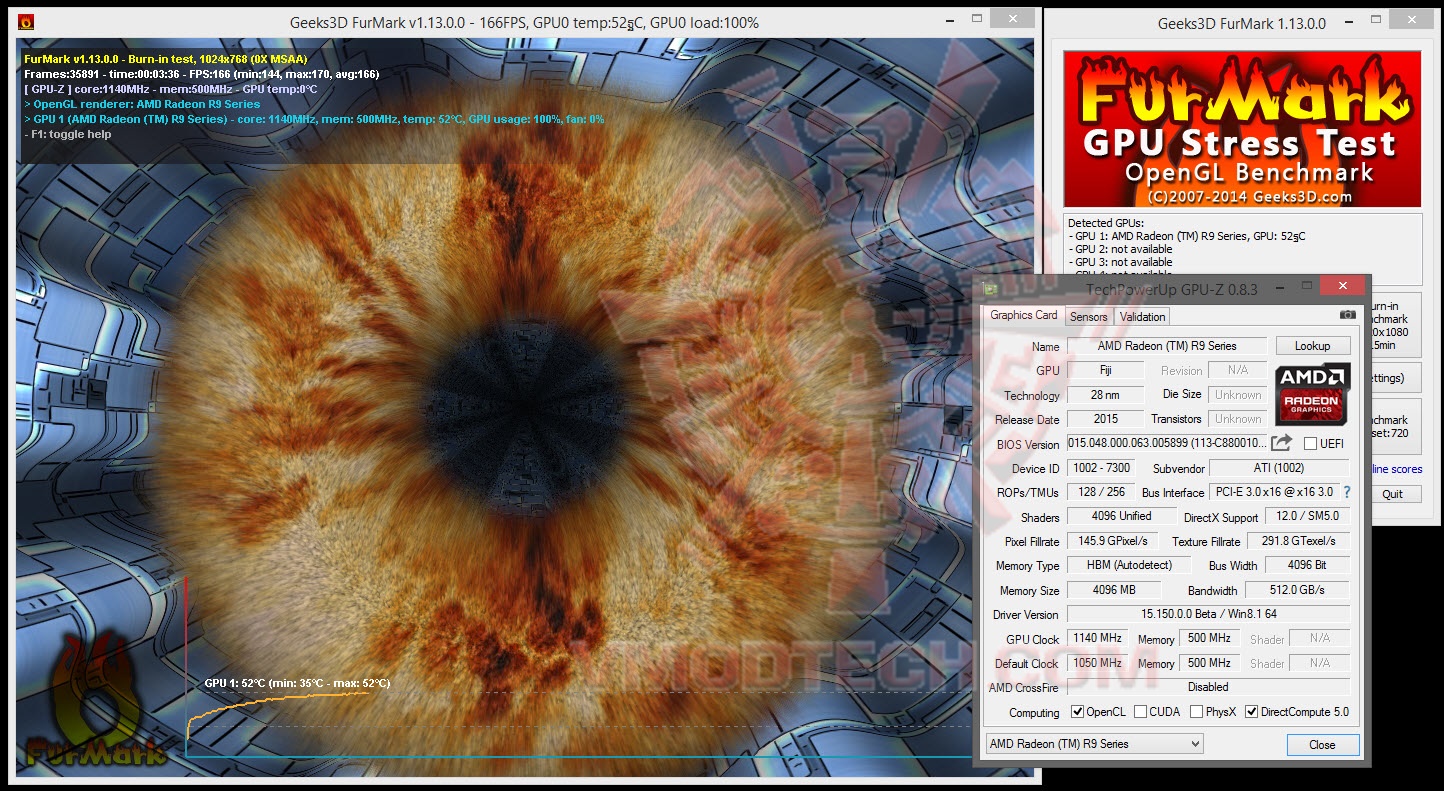
Task: Click the BIOS Version field
Action: (x=1167, y=443)
